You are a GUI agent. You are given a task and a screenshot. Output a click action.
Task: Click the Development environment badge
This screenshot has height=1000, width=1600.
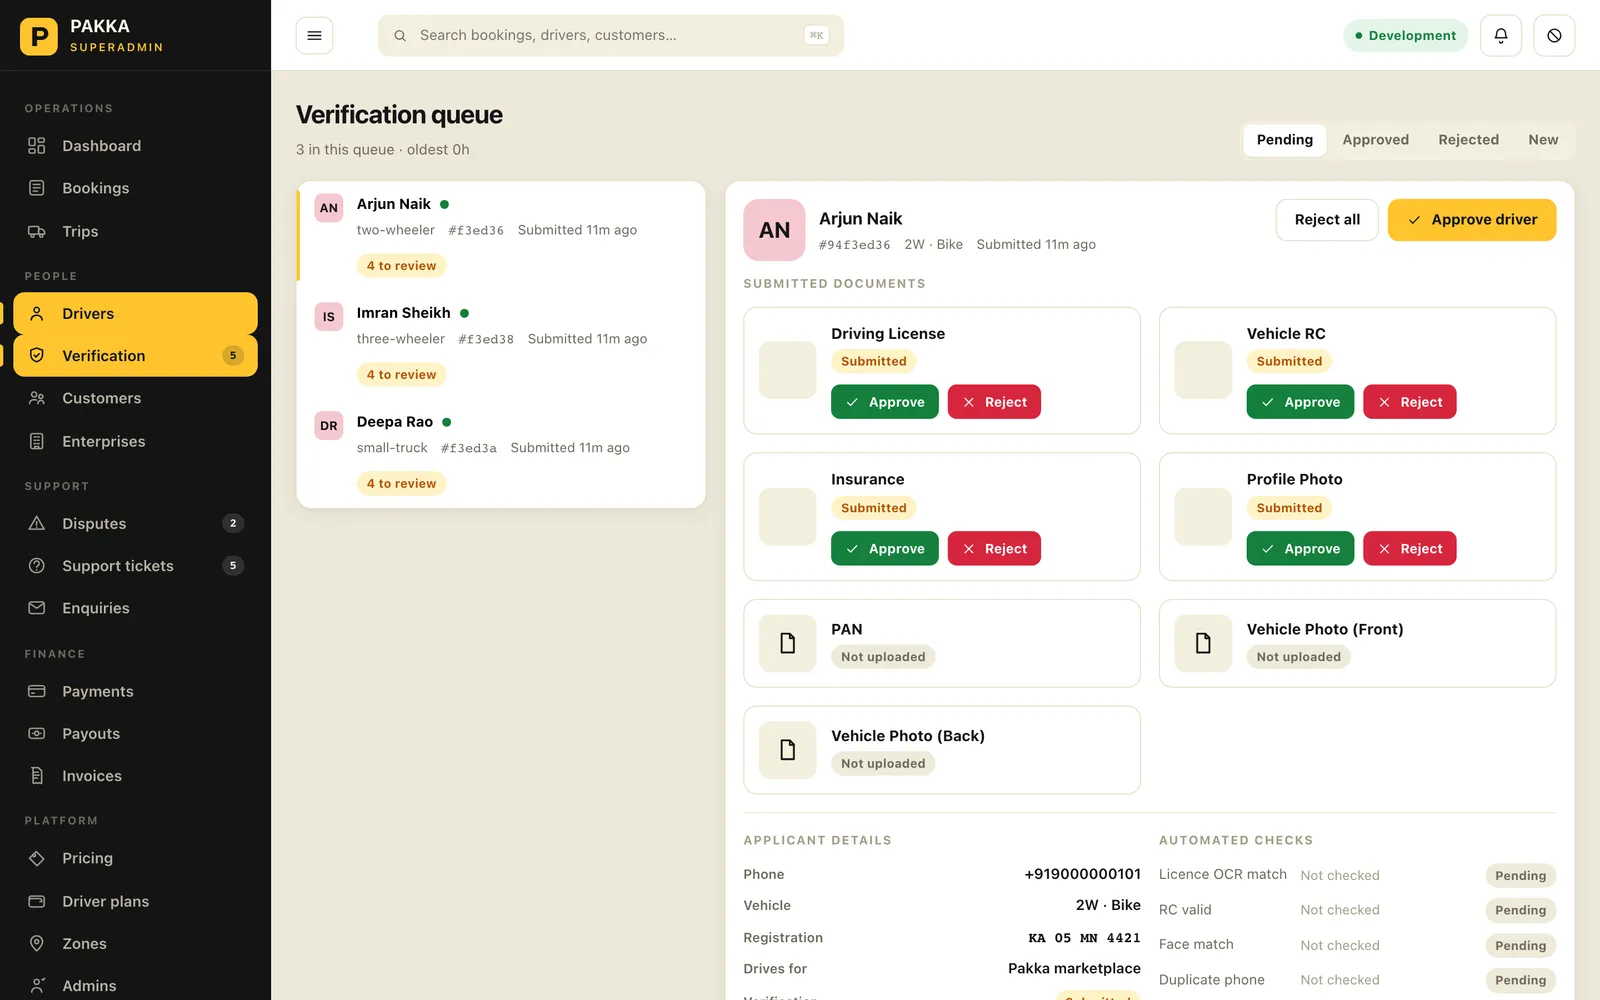tap(1405, 36)
